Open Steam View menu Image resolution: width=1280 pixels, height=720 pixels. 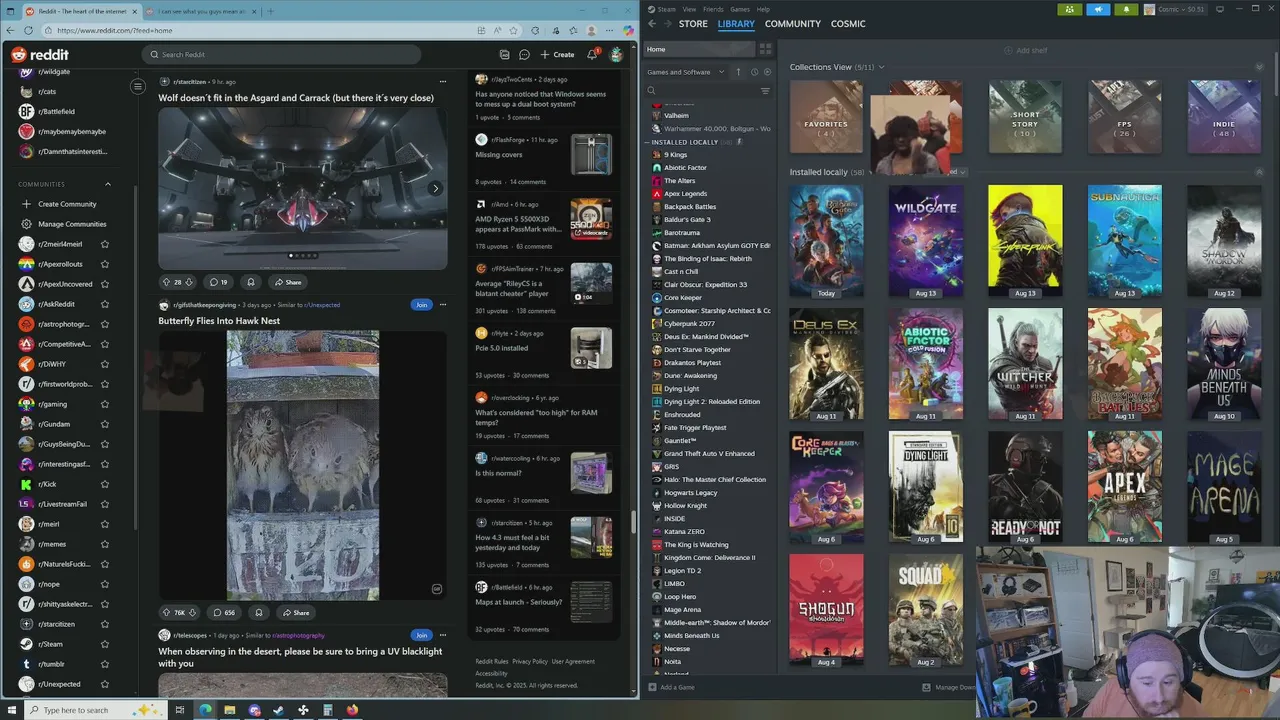(690, 9)
